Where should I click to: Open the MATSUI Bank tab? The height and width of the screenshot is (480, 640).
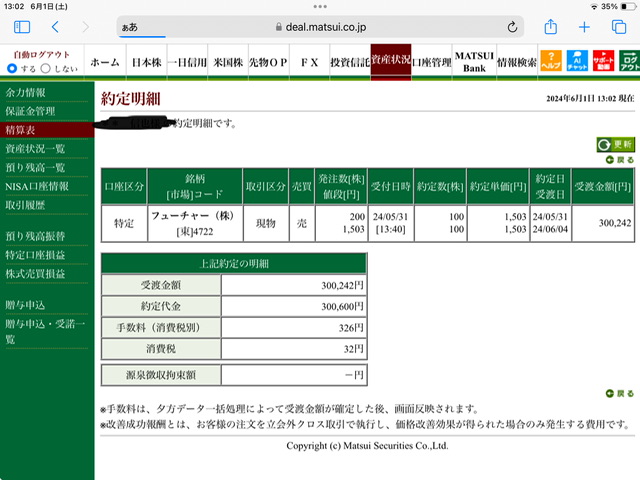coord(474,62)
